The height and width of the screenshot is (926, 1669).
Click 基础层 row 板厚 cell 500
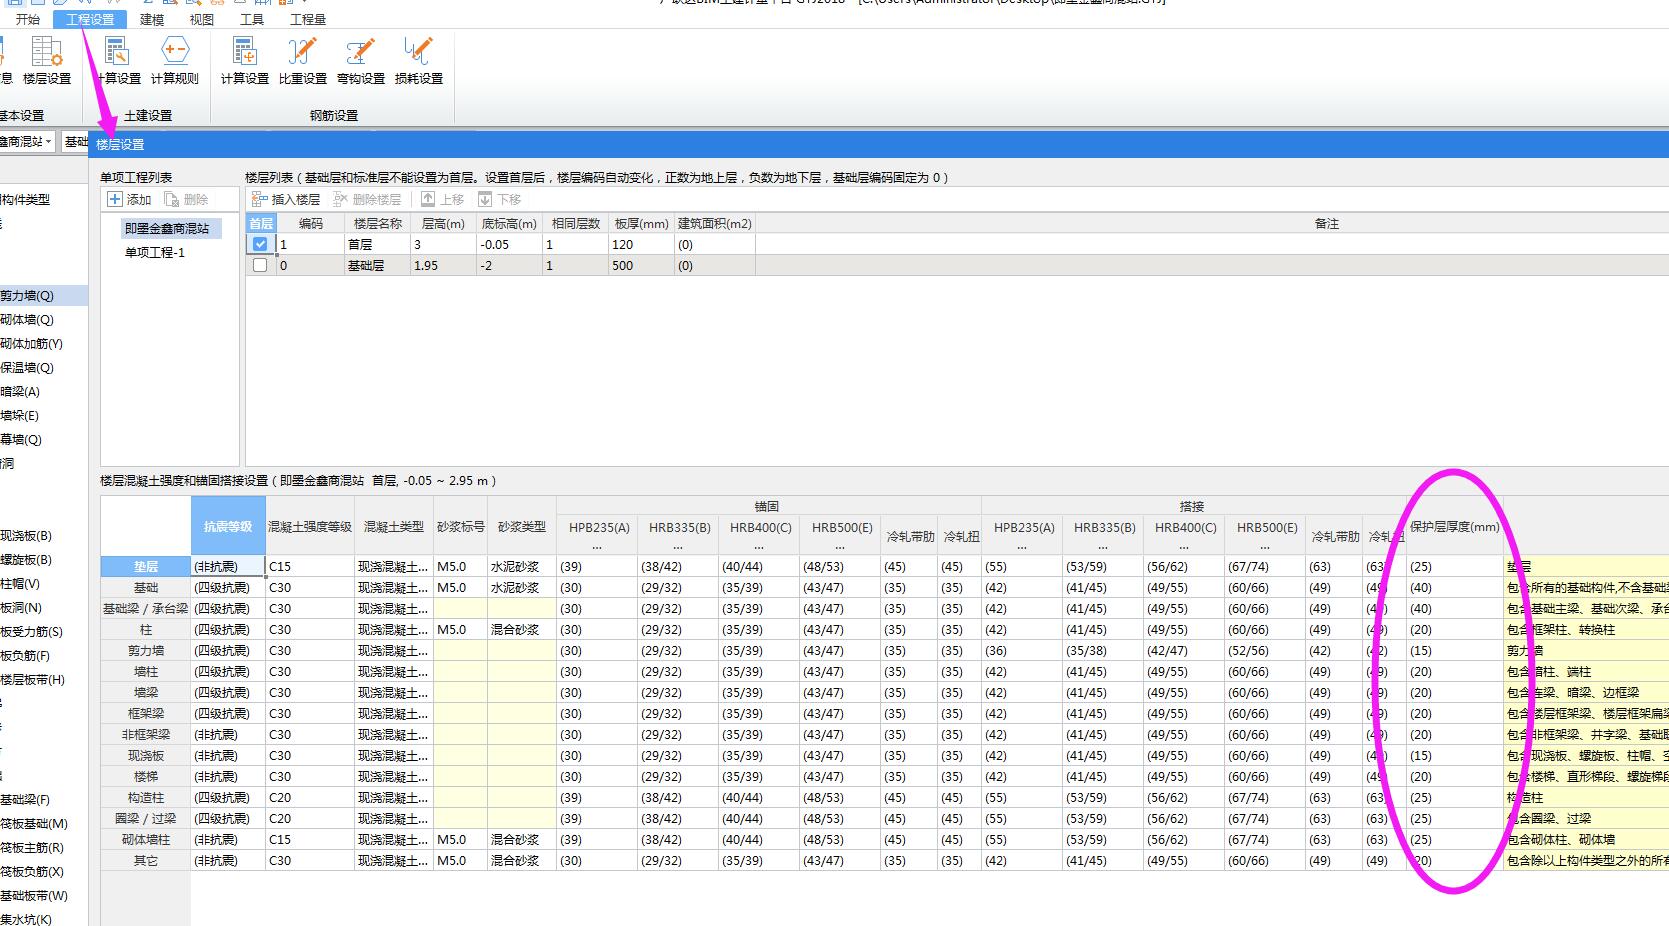click(641, 266)
